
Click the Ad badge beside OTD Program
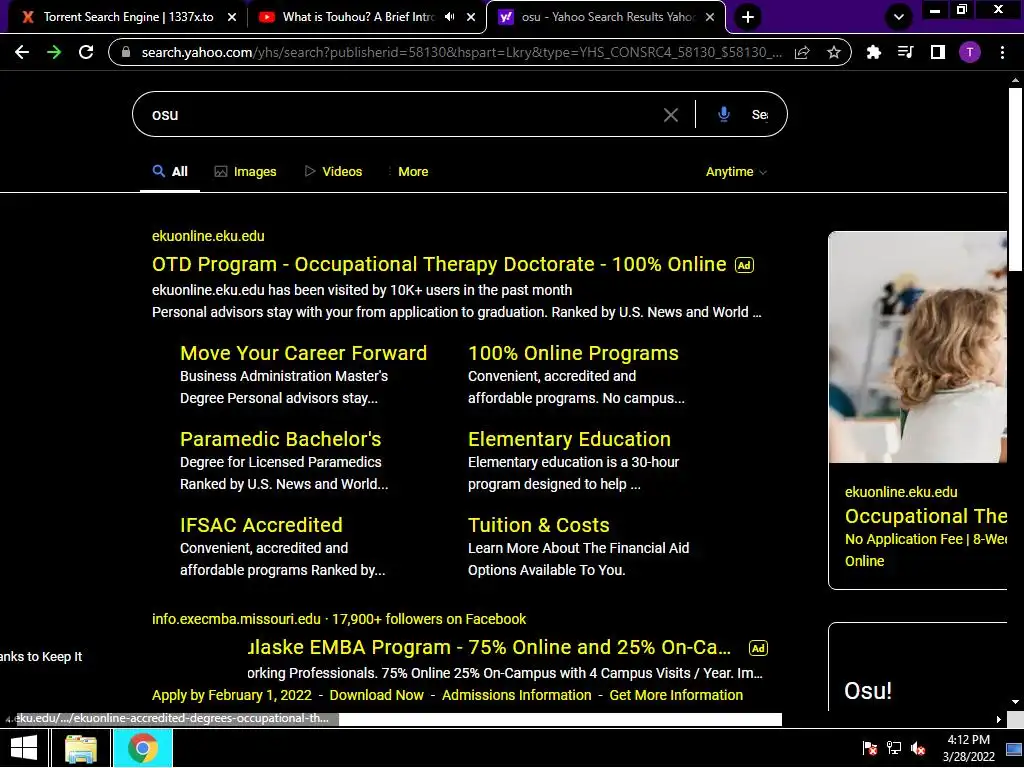pyautogui.click(x=744, y=265)
